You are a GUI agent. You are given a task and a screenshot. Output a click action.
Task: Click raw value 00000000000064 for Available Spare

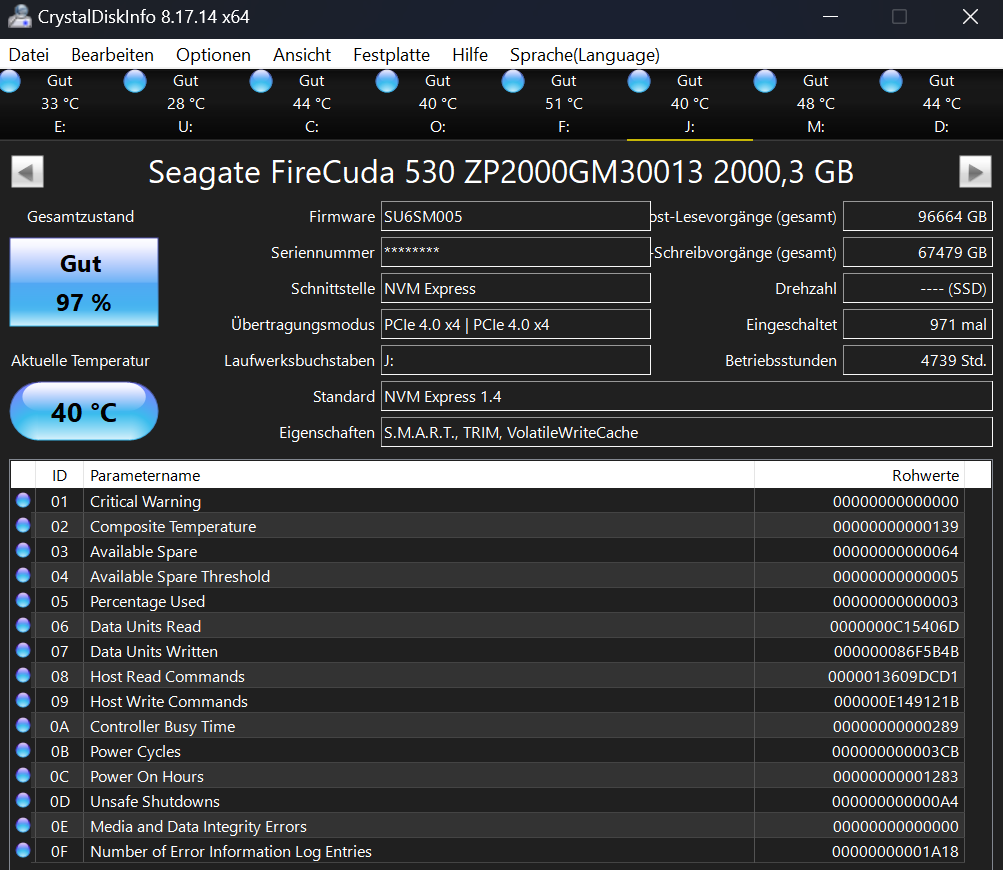(x=896, y=551)
